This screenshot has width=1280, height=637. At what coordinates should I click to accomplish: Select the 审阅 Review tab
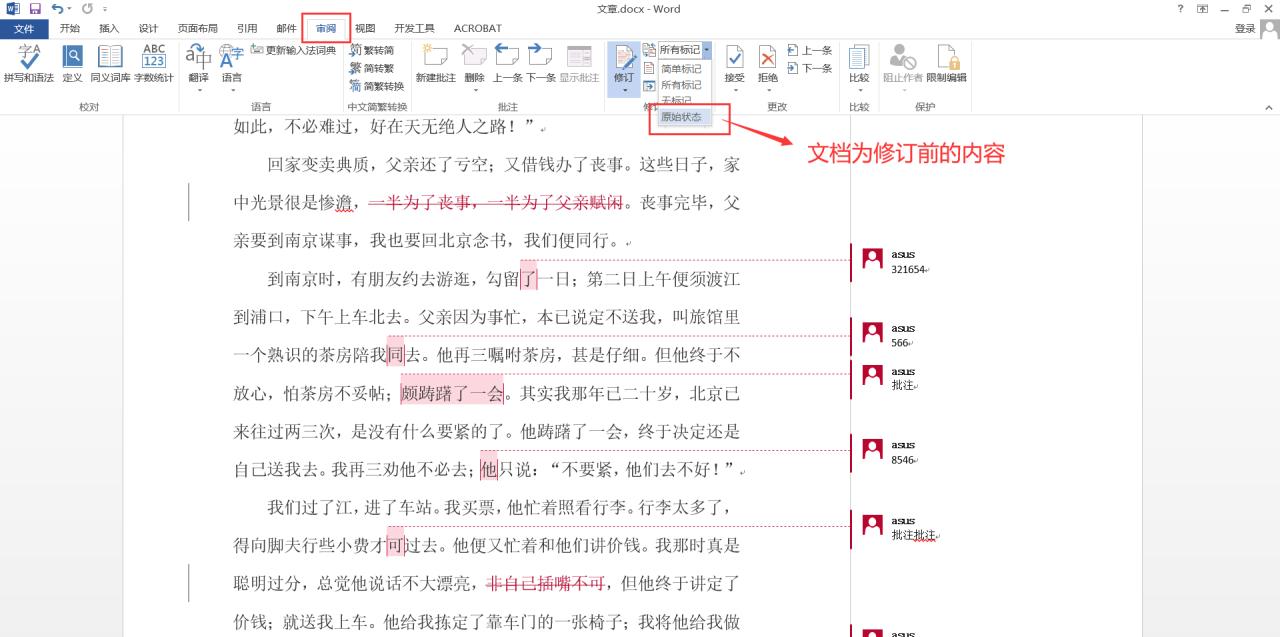(326, 28)
